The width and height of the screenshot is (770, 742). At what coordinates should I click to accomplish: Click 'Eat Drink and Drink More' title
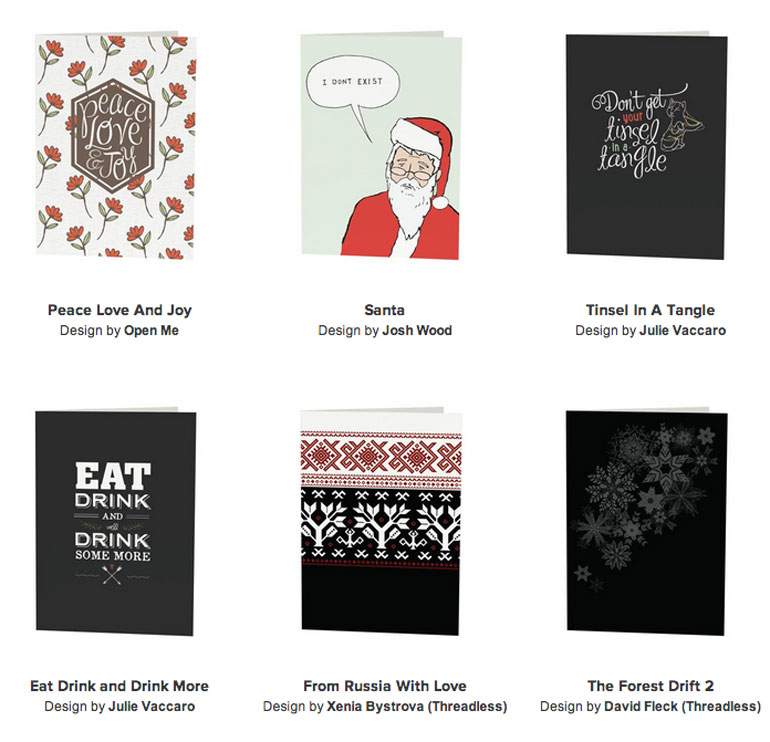119,686
